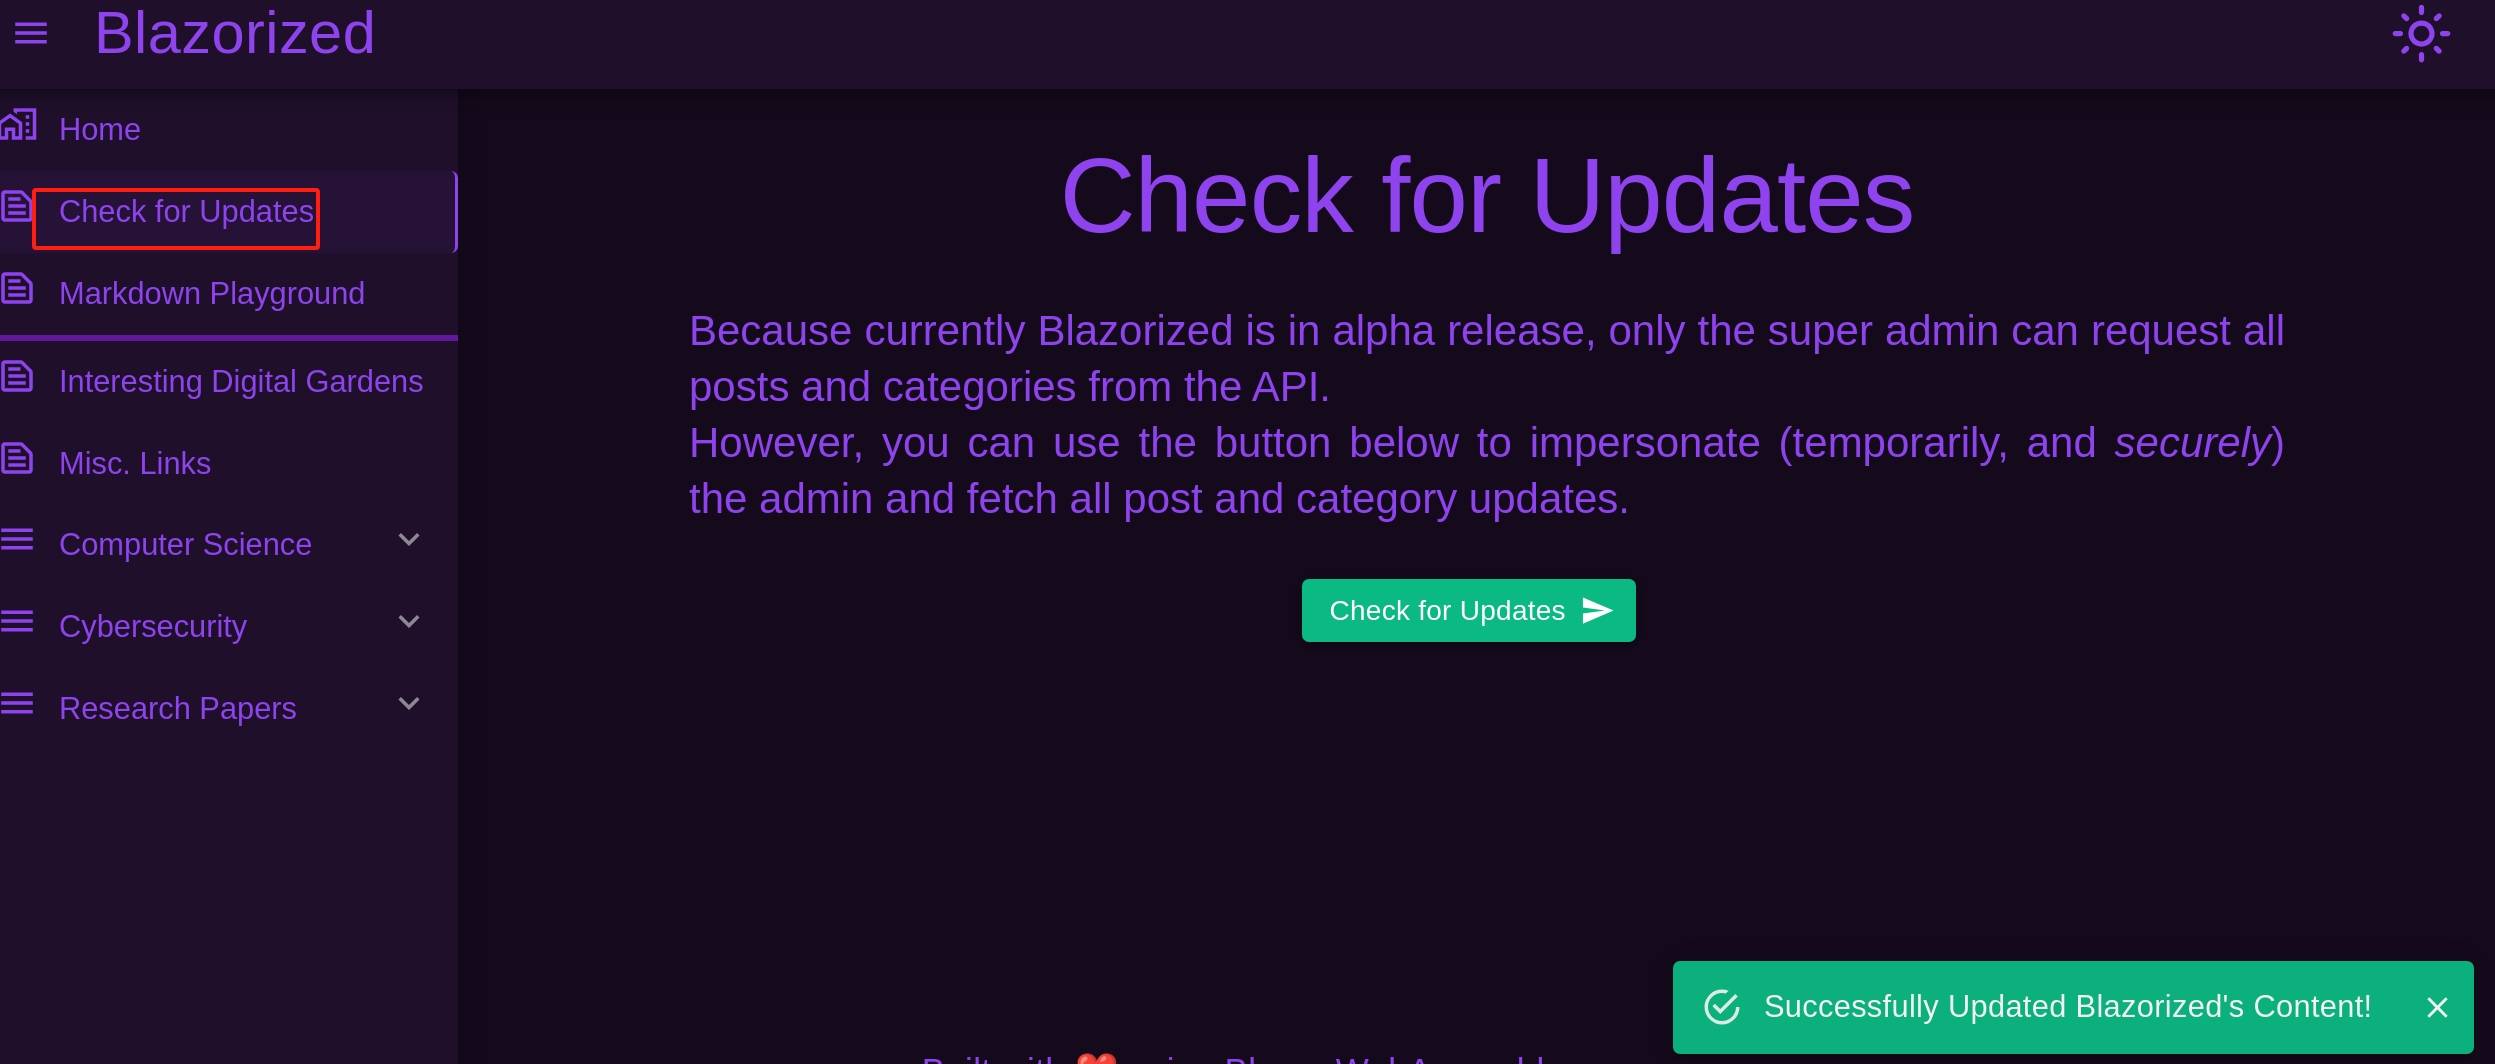The width and height of the screenshot is (2495, 1064).
Task: Click the list icon beside Research Papers
Action: (16, 703)
